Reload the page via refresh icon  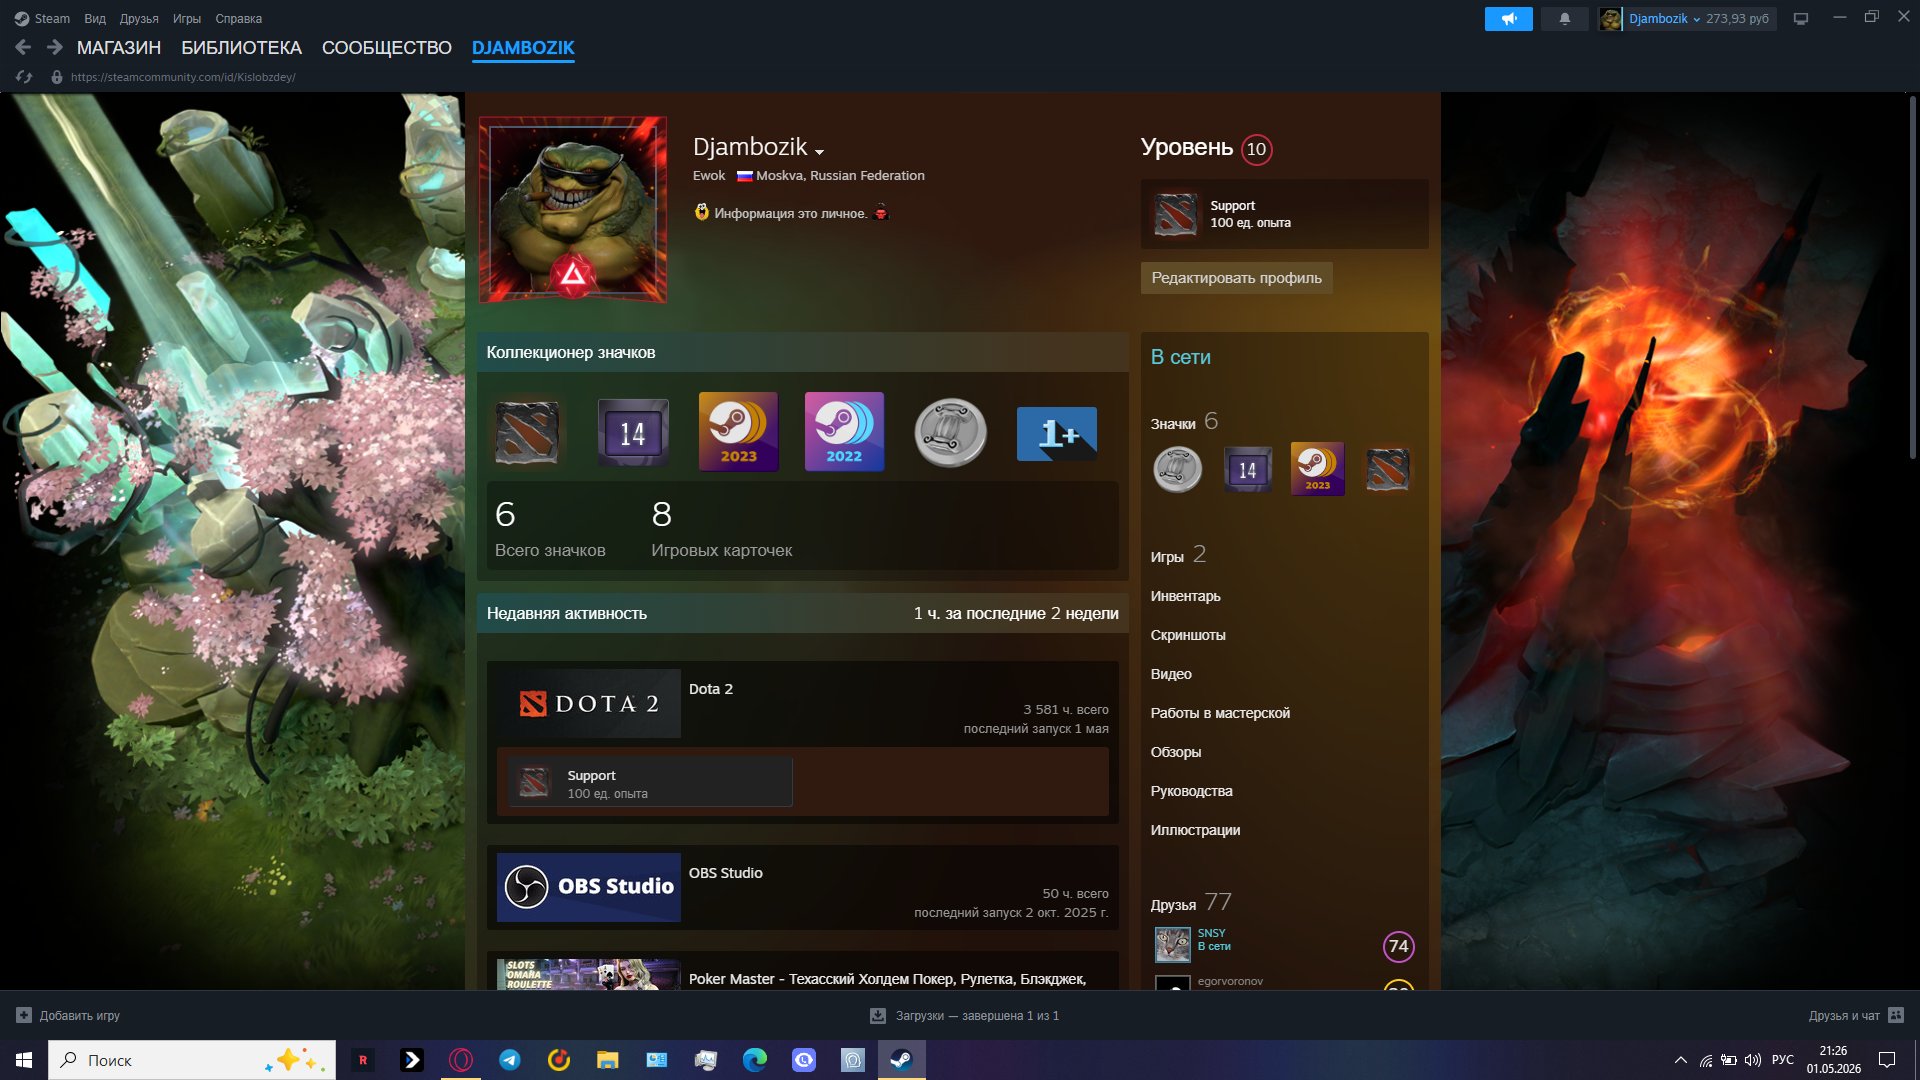pyautogui.click(x=24, y=77)
